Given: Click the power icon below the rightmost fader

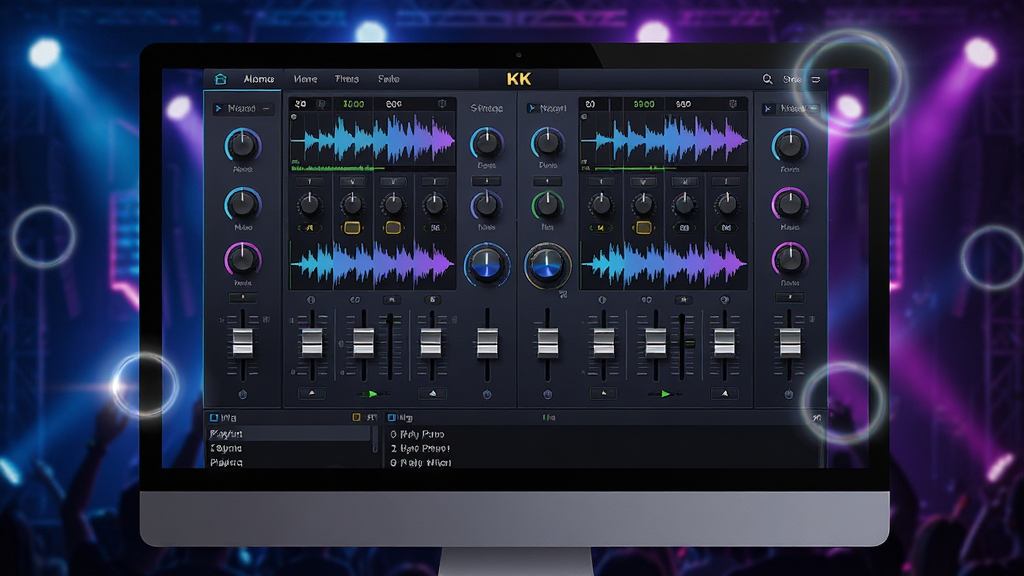Looking at the screenshot, I should click(789, 394).
